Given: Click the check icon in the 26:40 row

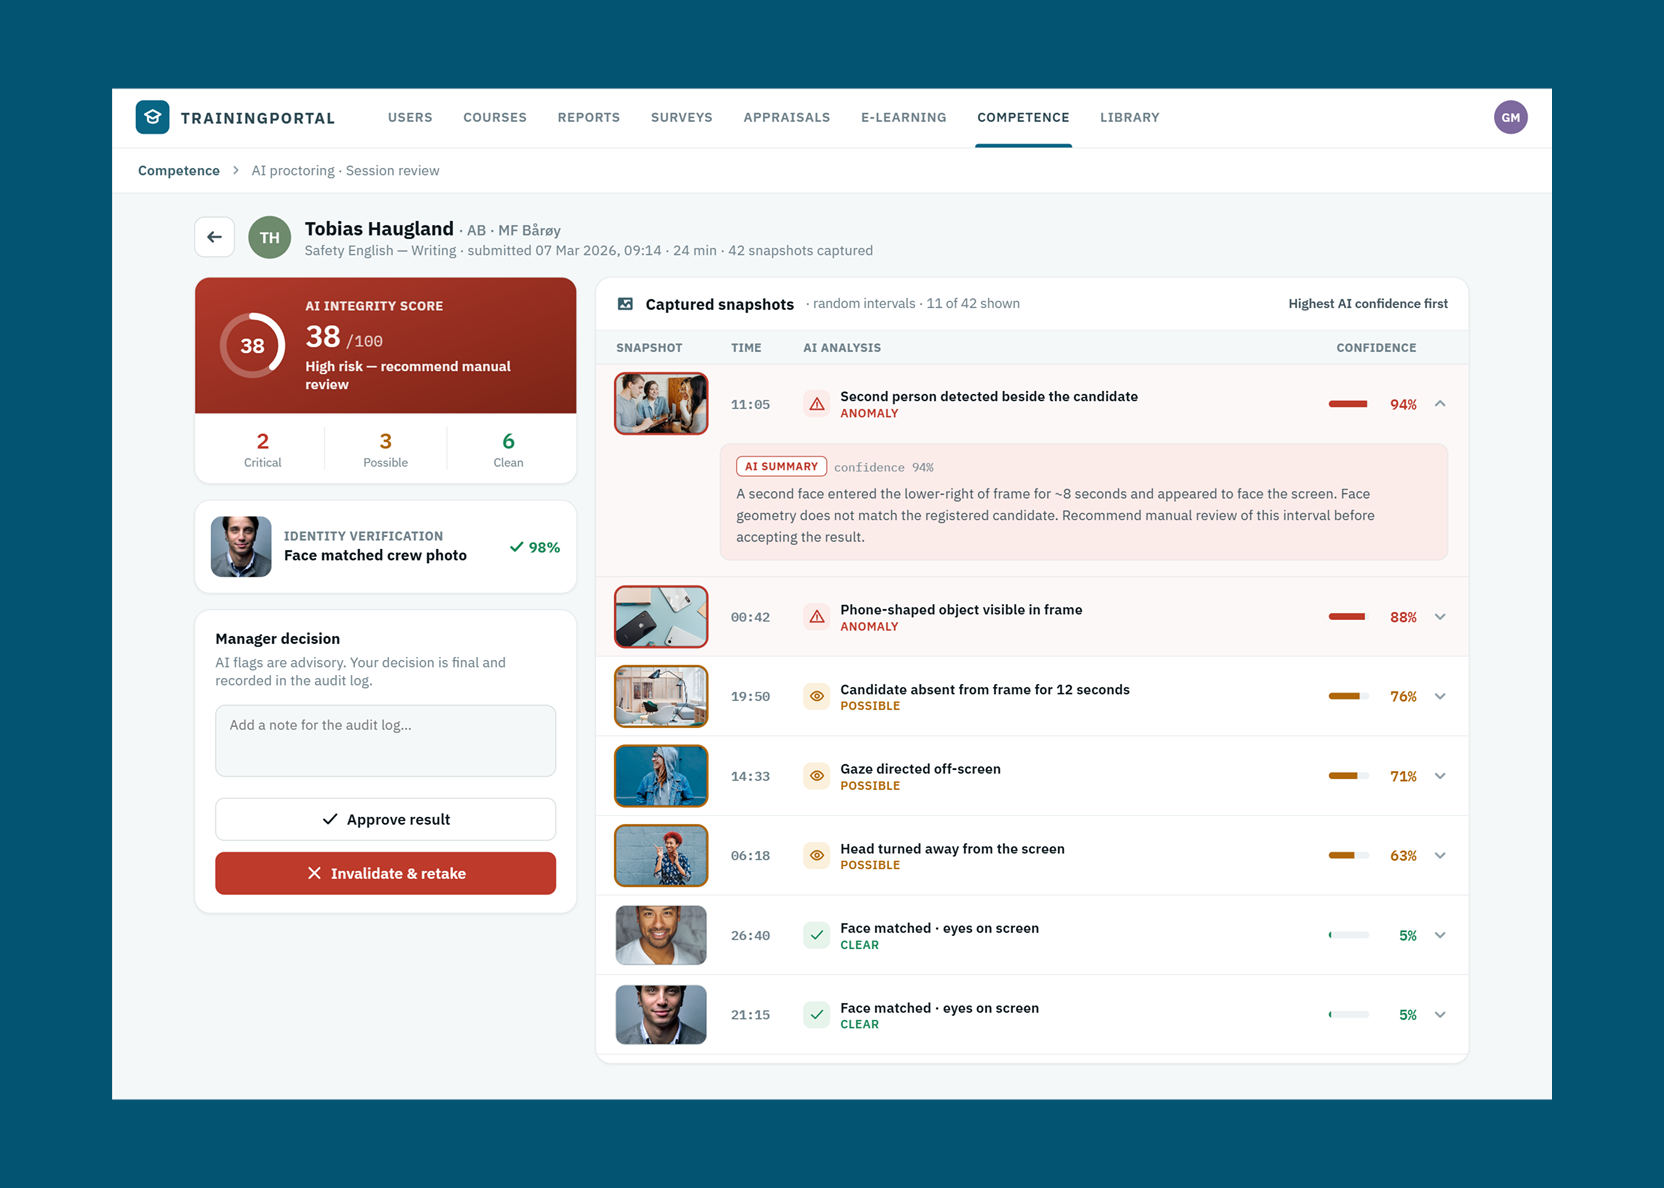Looking at the screenshot, I should 817,935.
